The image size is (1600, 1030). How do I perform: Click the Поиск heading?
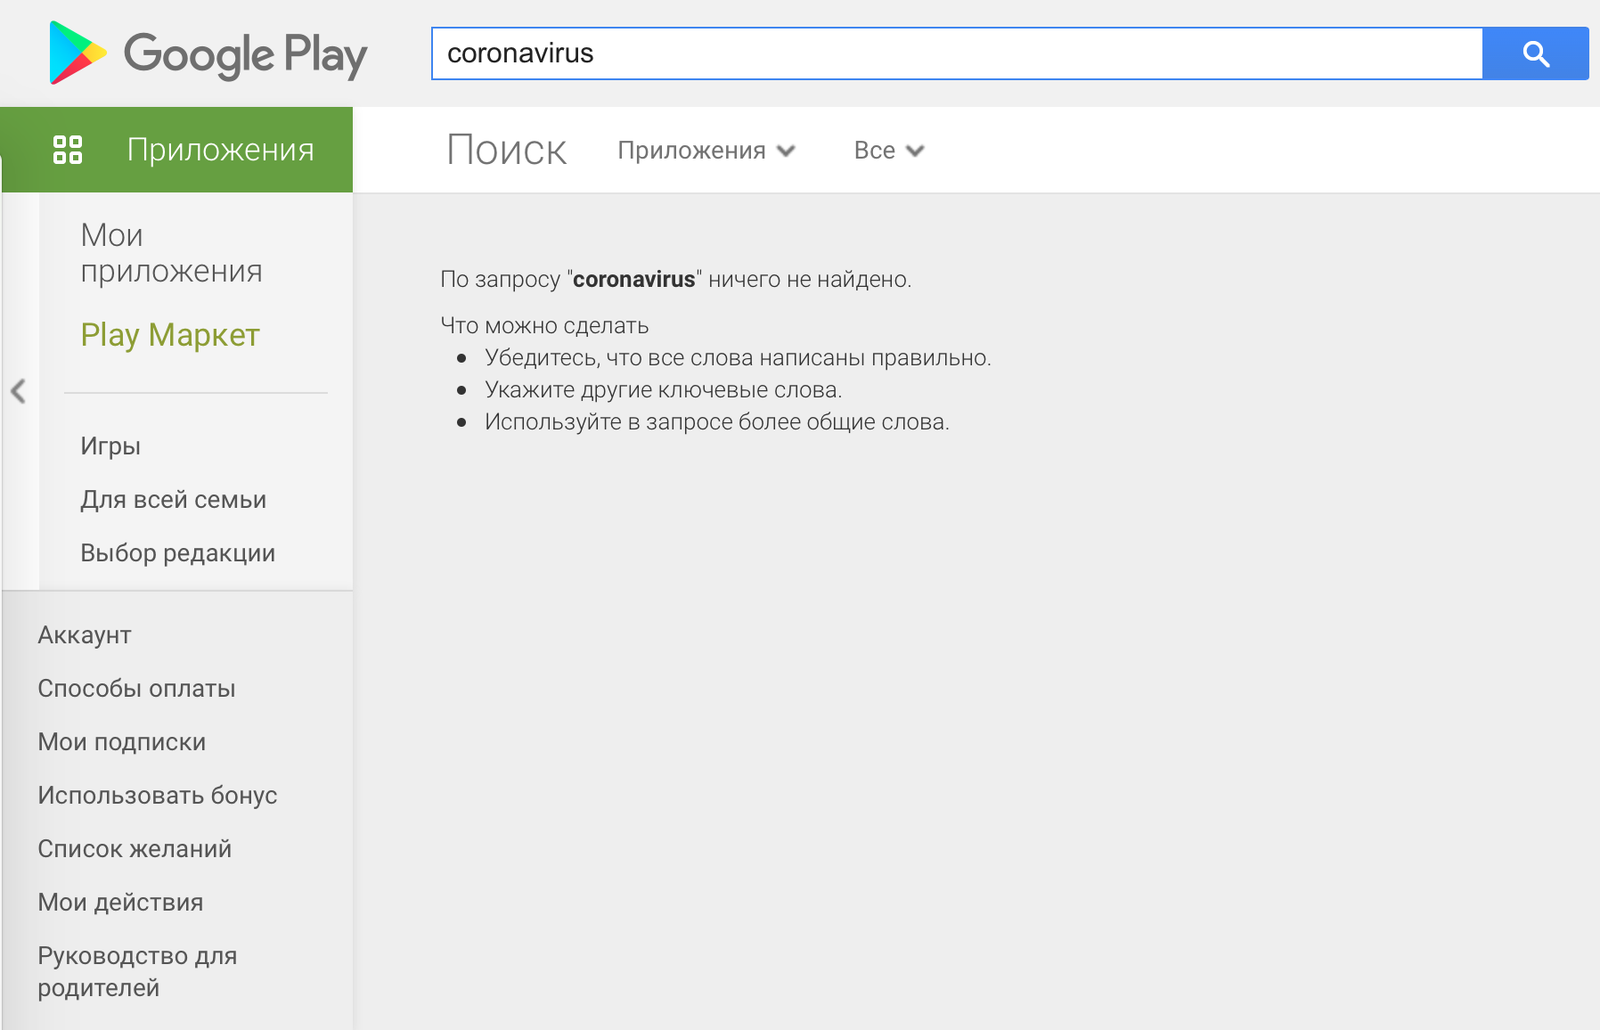coord(506,150)
